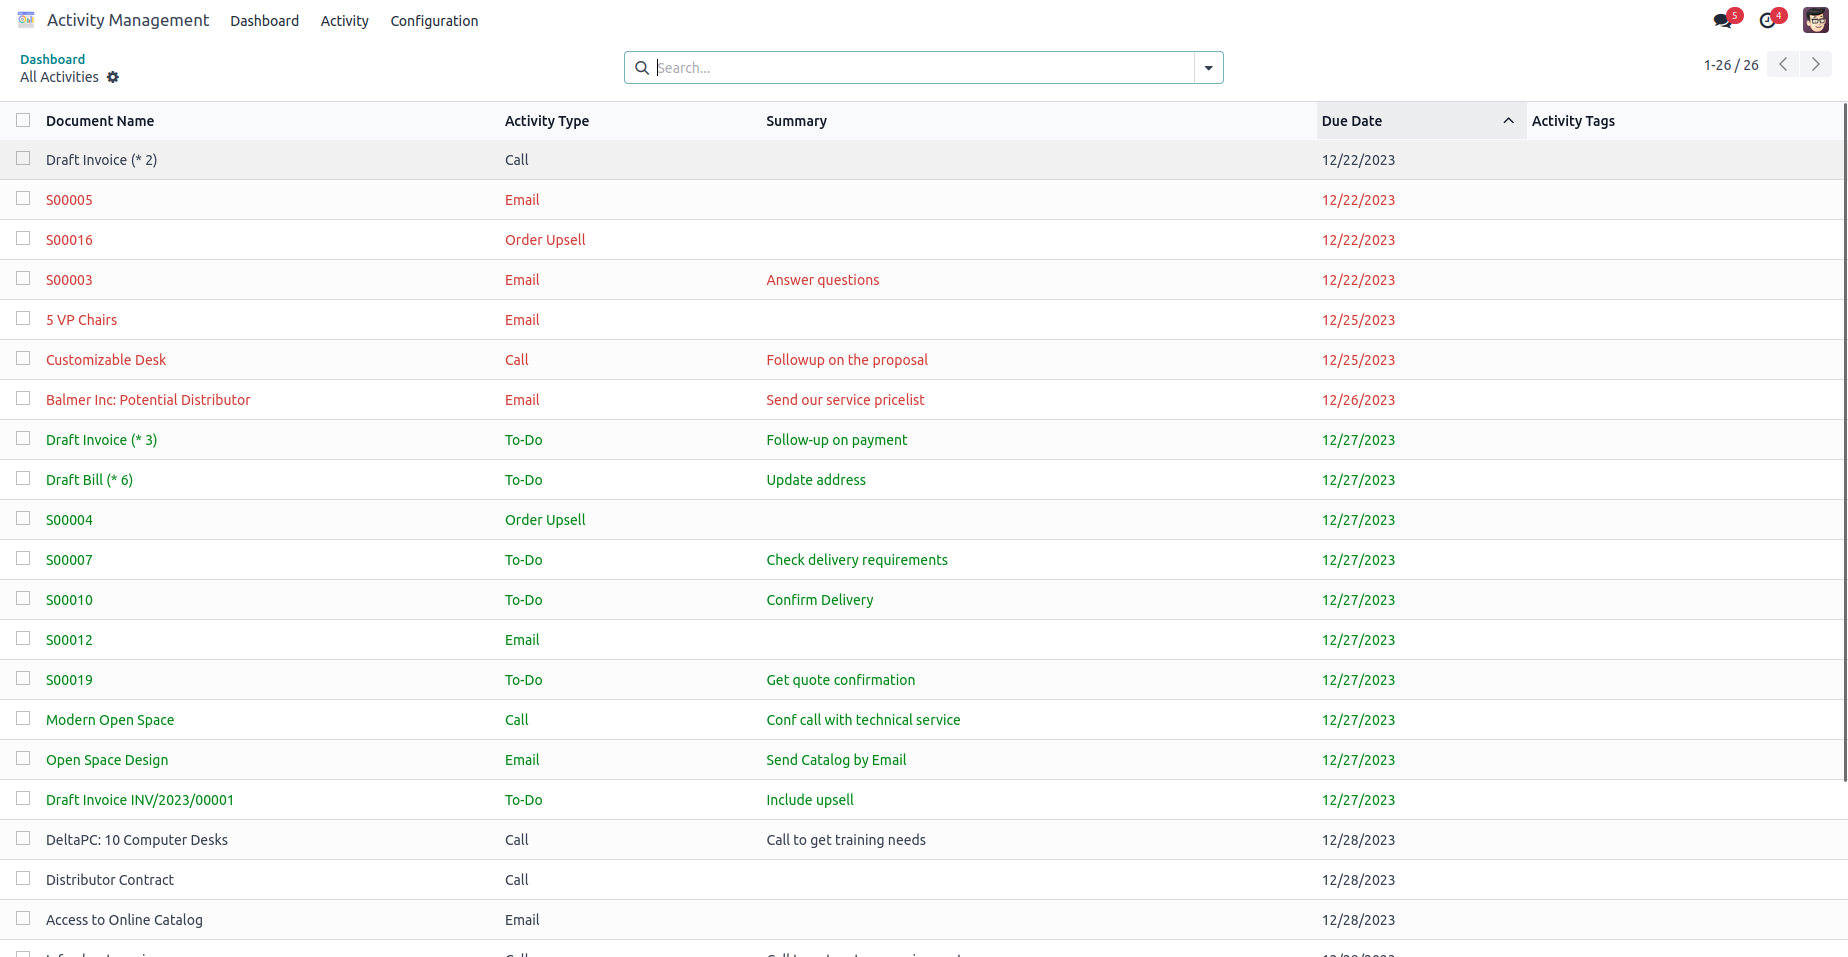Open the Dashboard menu item

[x=264, y=21]
